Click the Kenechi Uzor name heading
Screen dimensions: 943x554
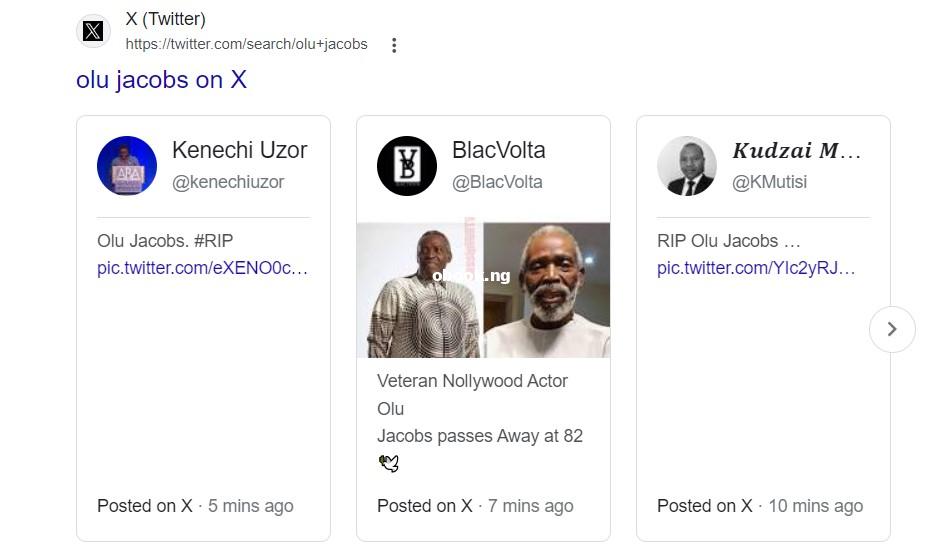239,150
